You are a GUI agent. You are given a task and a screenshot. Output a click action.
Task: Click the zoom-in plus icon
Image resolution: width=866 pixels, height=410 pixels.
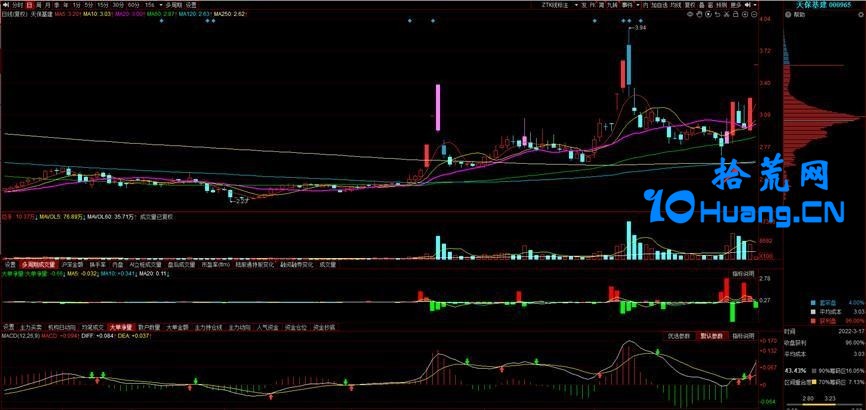click(745, 14)
